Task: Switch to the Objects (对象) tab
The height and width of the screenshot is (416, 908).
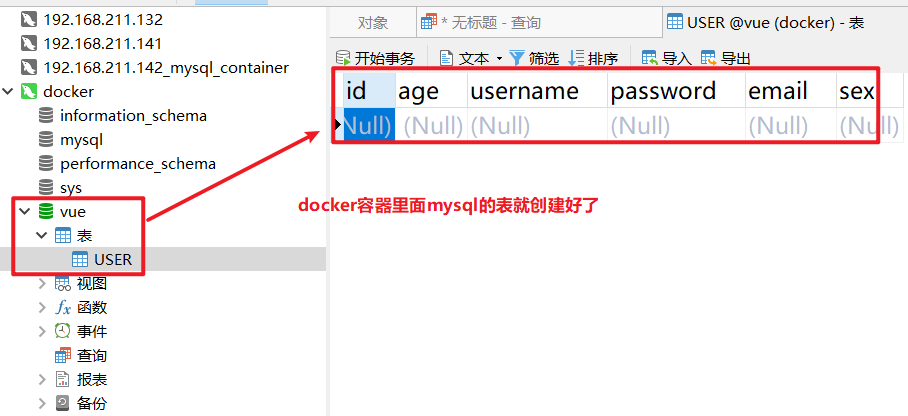Action: point(372,22)
